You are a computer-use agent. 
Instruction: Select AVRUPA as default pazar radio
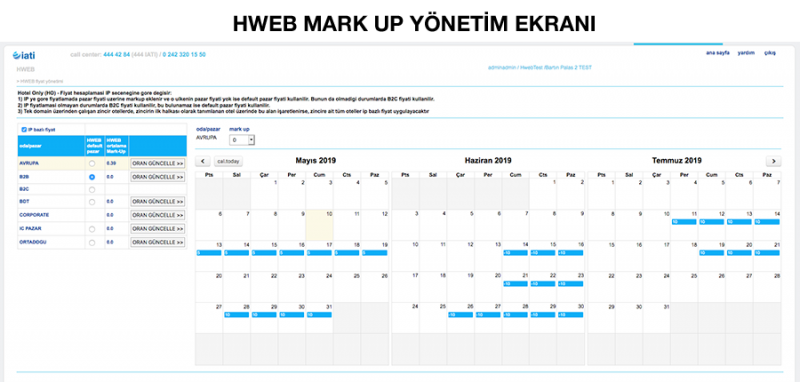click(x=92, y=164)
